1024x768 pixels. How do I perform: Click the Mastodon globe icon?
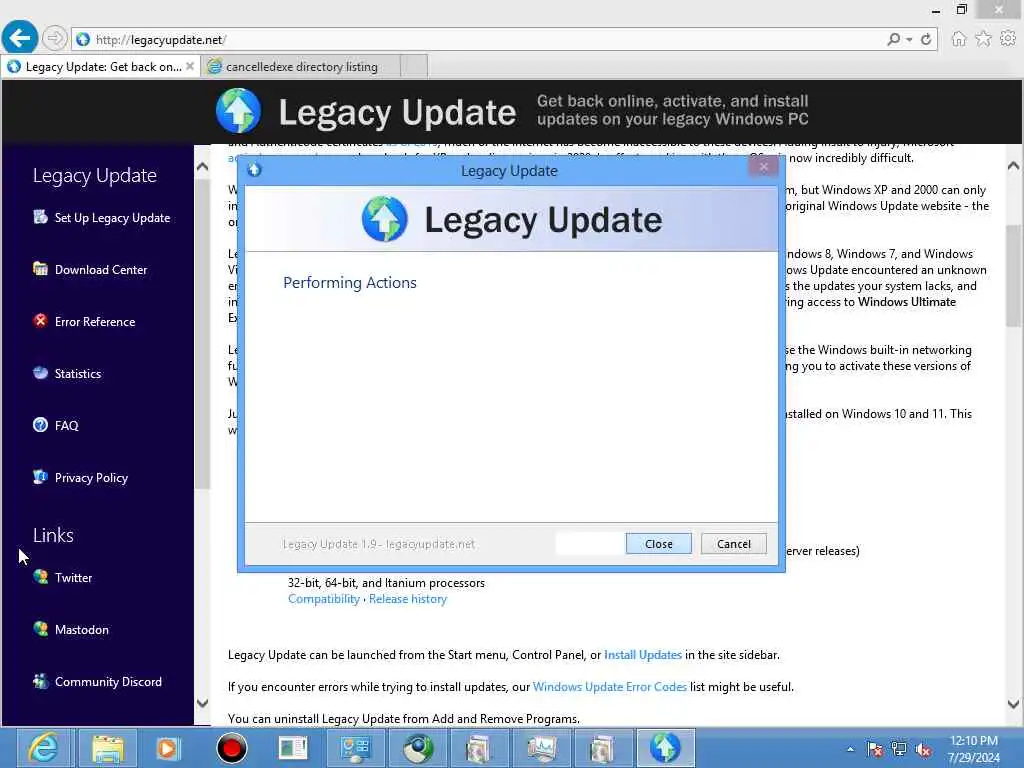point(40,629)
